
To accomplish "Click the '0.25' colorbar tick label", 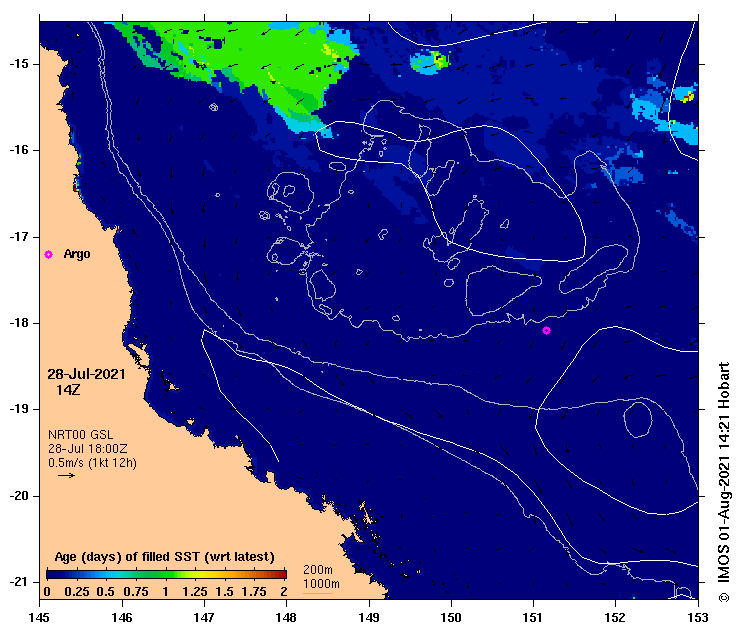I will (77, 591).
